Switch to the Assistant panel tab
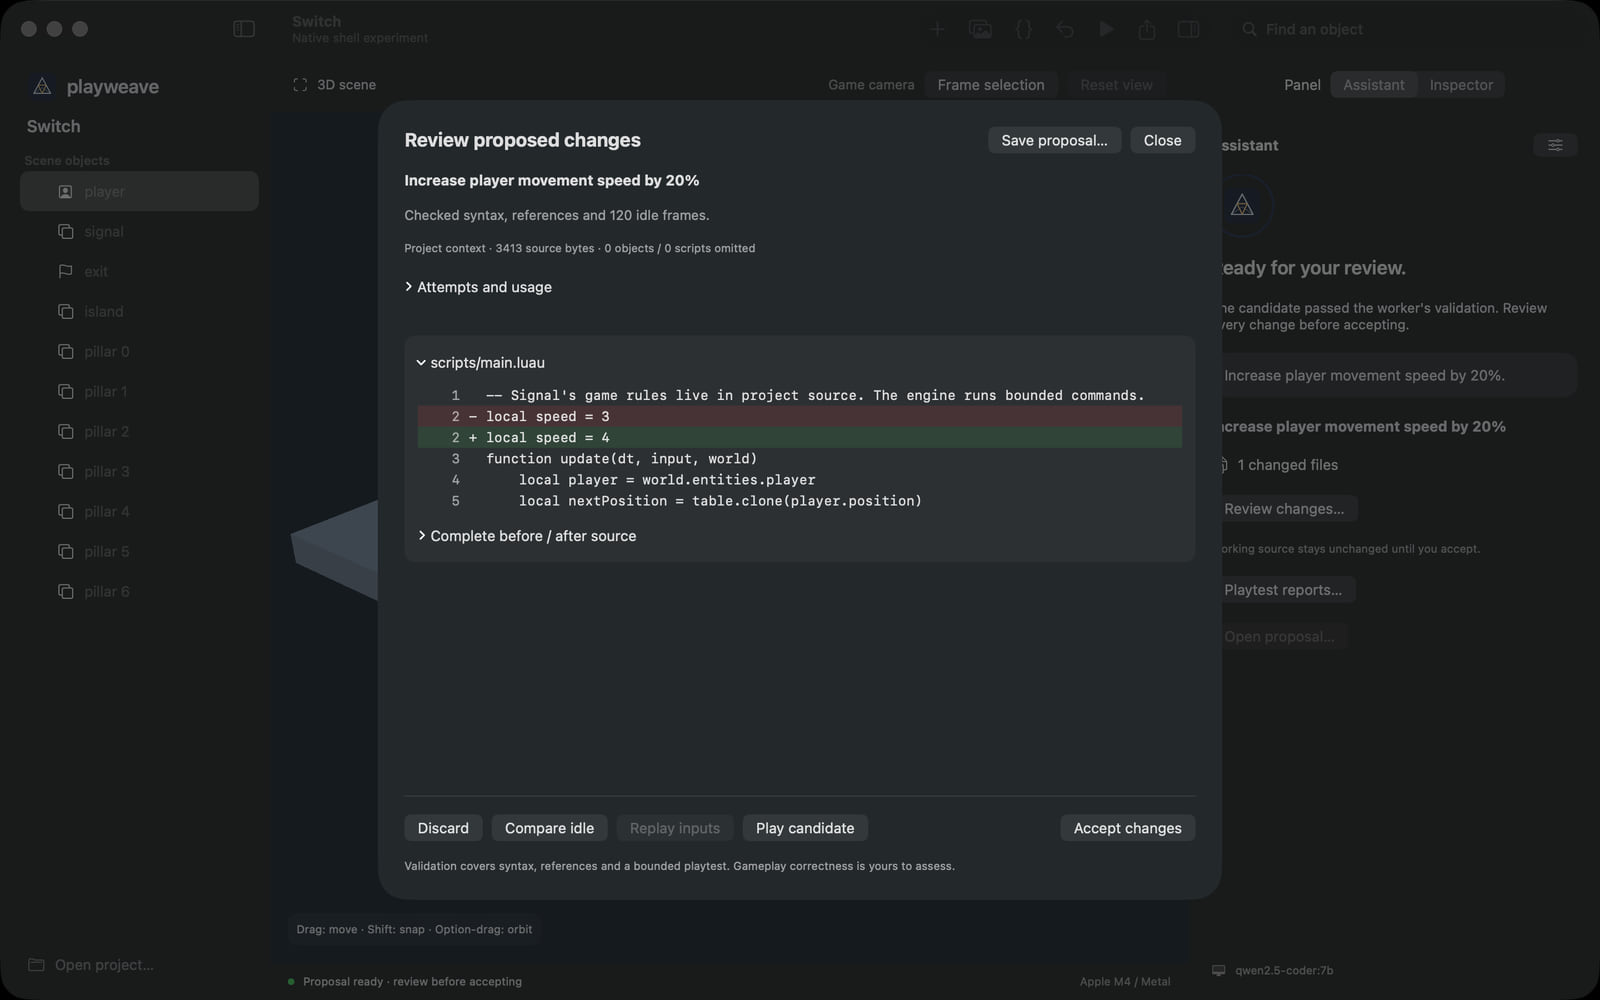The height and width of the screenshot is (1000, 1600). 1373,85
